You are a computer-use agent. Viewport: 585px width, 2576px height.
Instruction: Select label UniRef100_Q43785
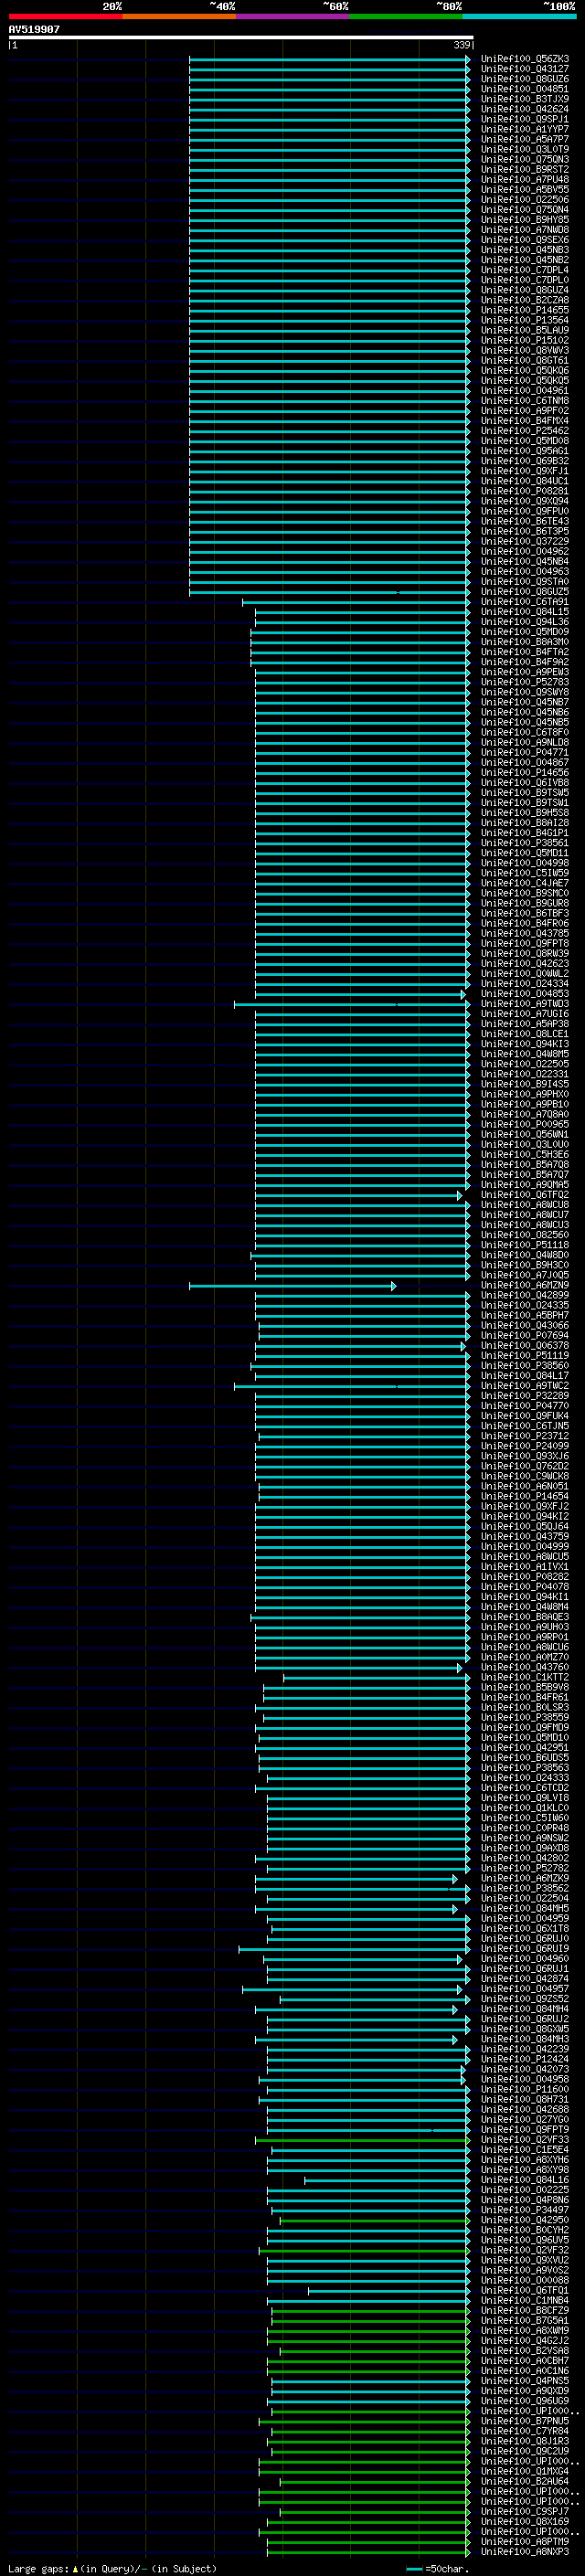525,933
